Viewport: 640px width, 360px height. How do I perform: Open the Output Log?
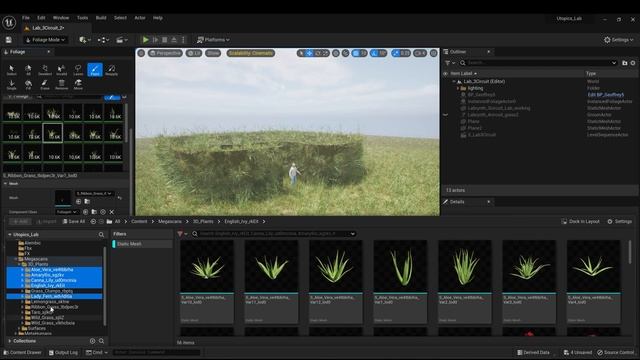tap(63, 352)
